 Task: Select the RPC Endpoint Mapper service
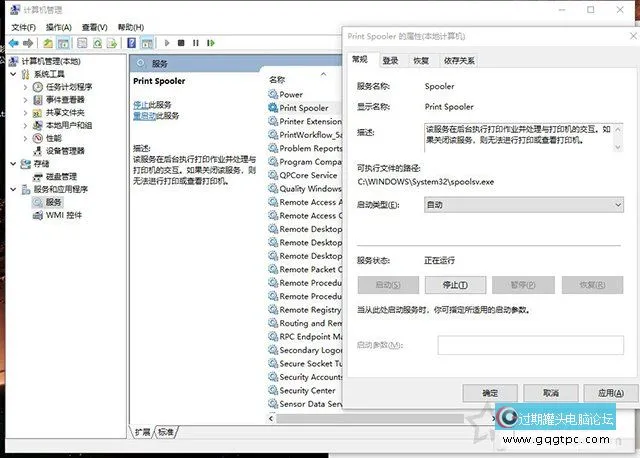point(311,337)
